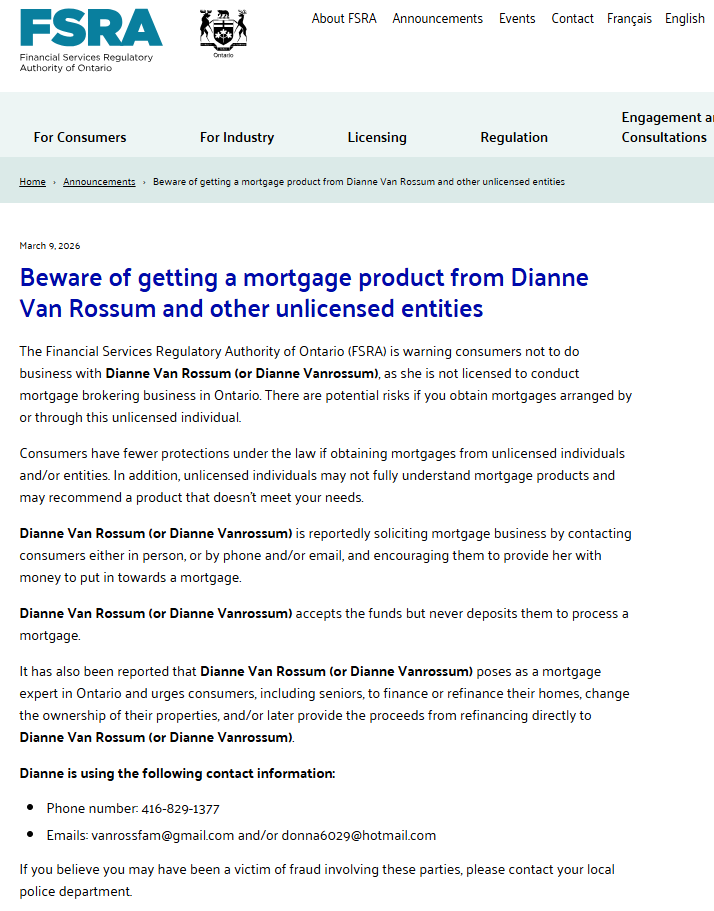Open the For Consumers menu
Screen dimensions: 714x911
click(x=80, y=137)
